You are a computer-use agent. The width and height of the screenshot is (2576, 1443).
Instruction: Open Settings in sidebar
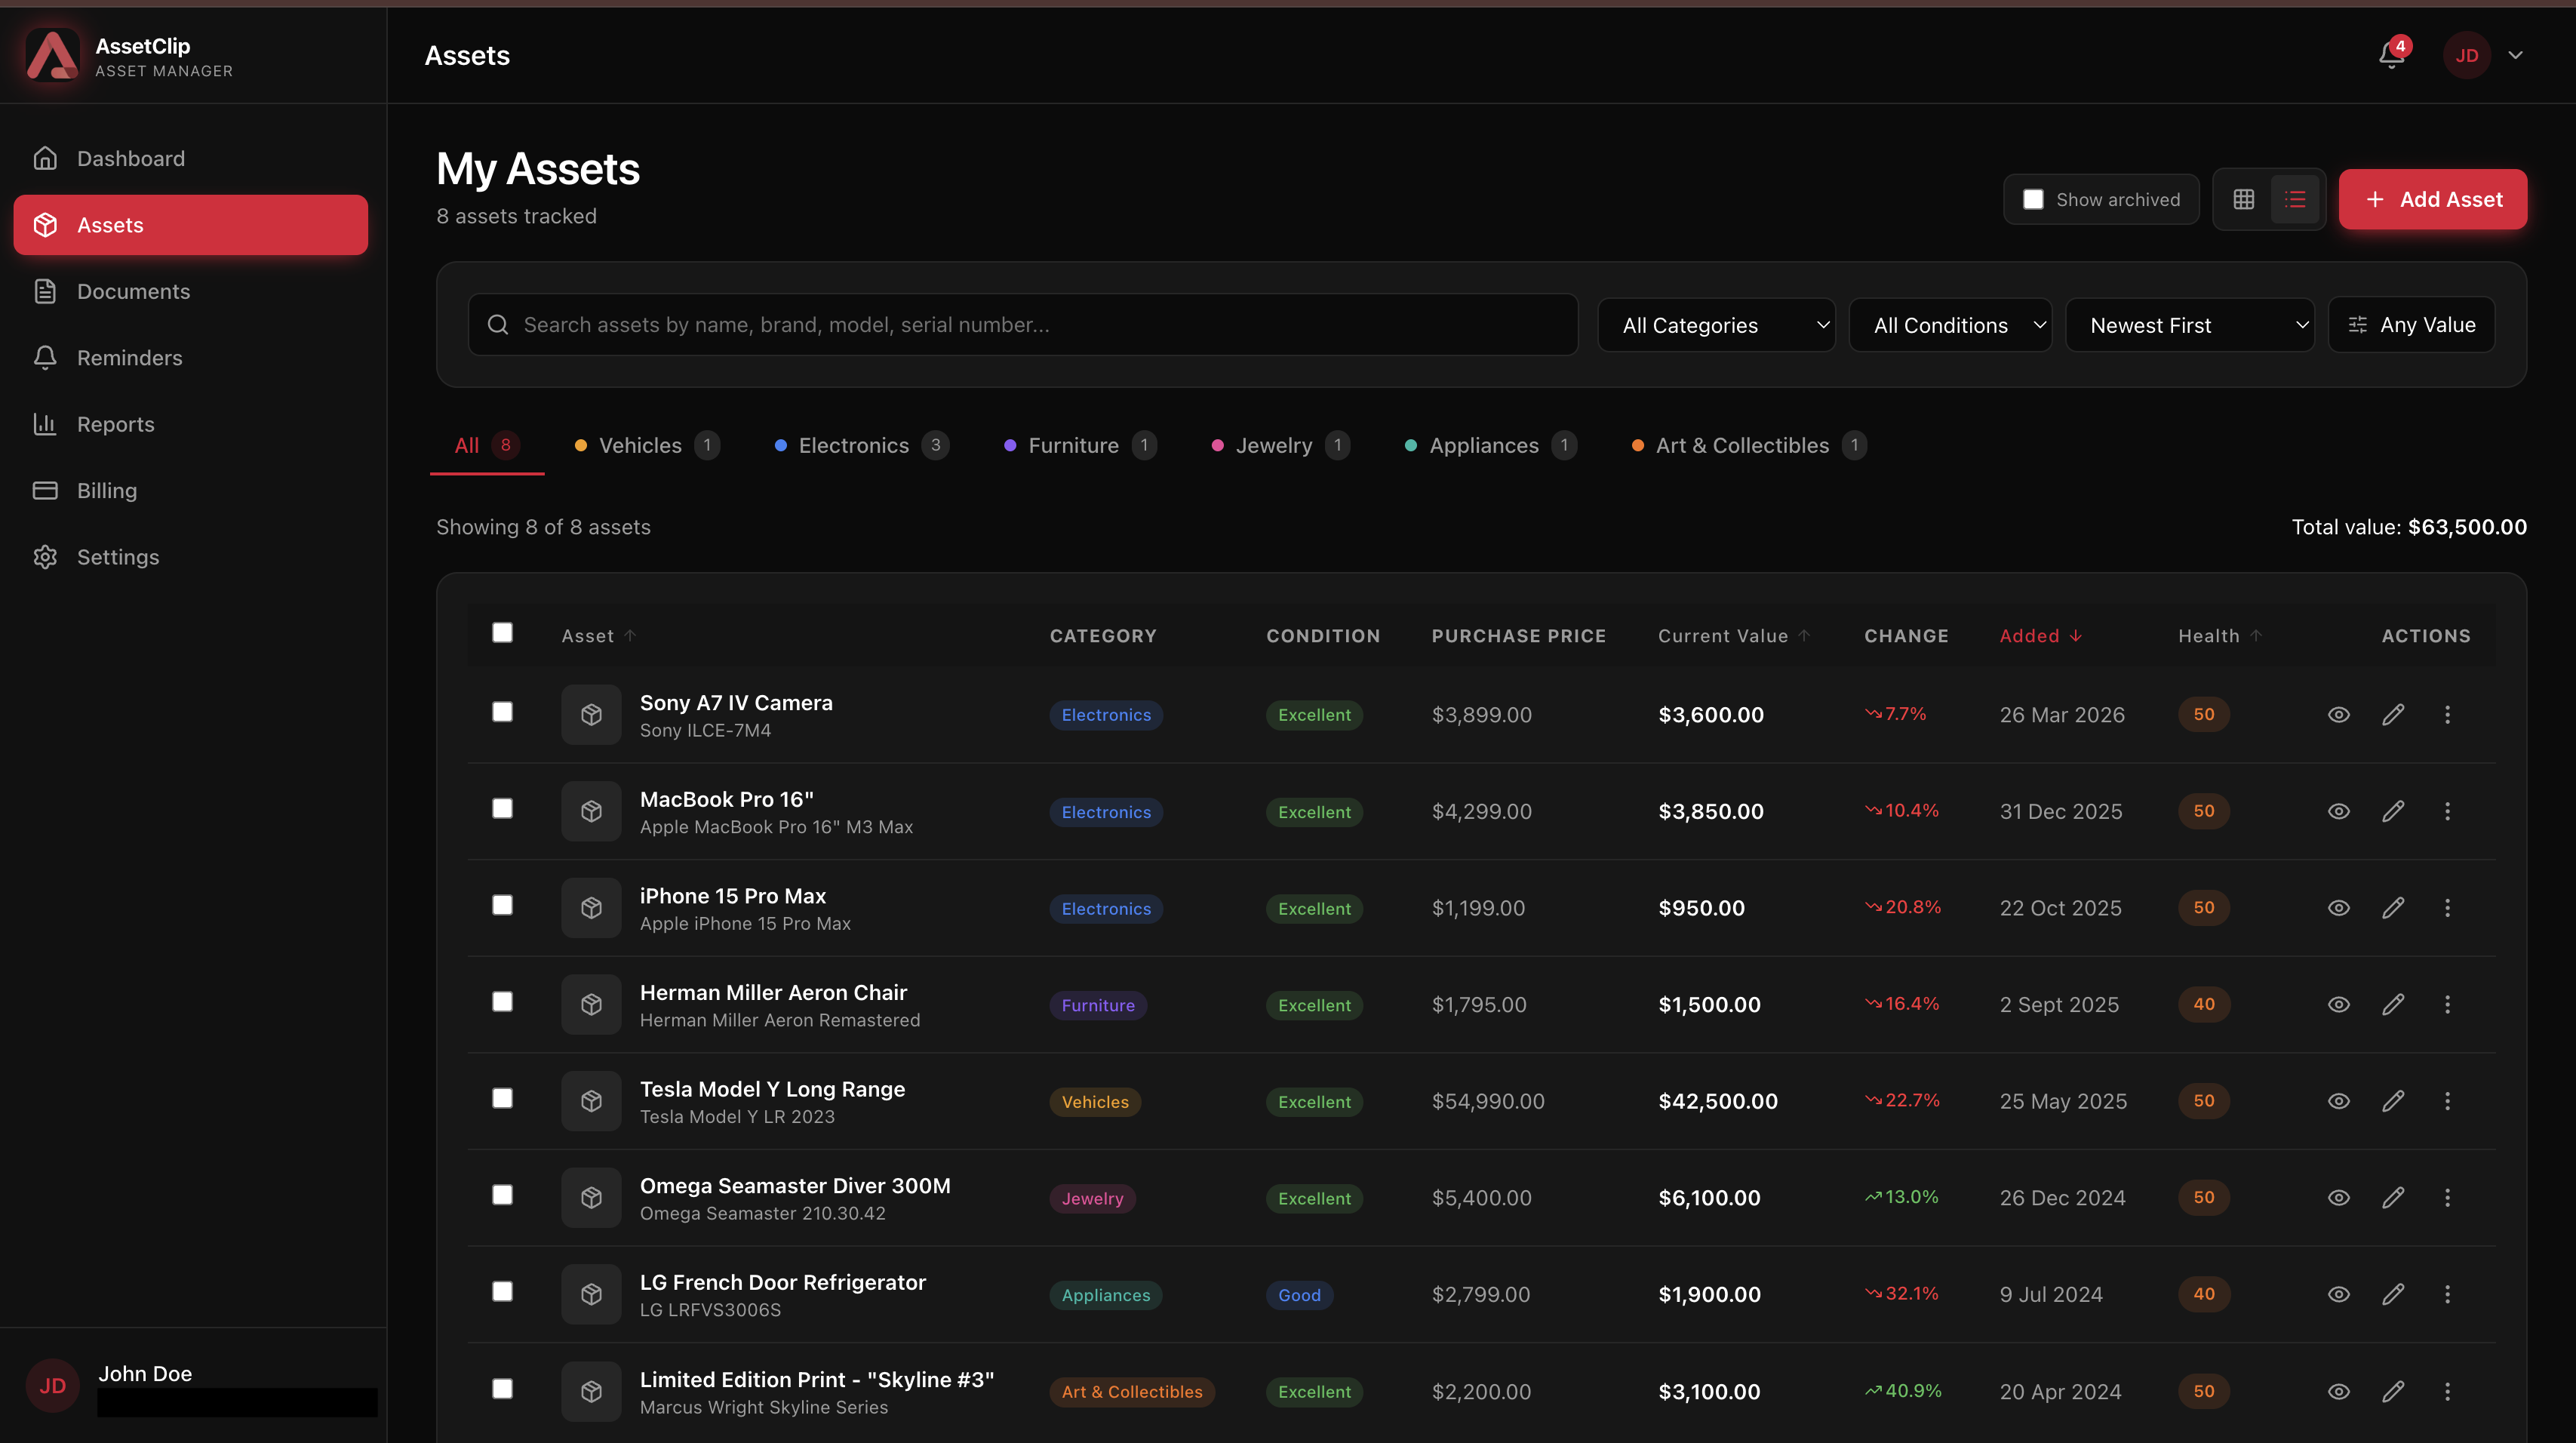[190, 557]
